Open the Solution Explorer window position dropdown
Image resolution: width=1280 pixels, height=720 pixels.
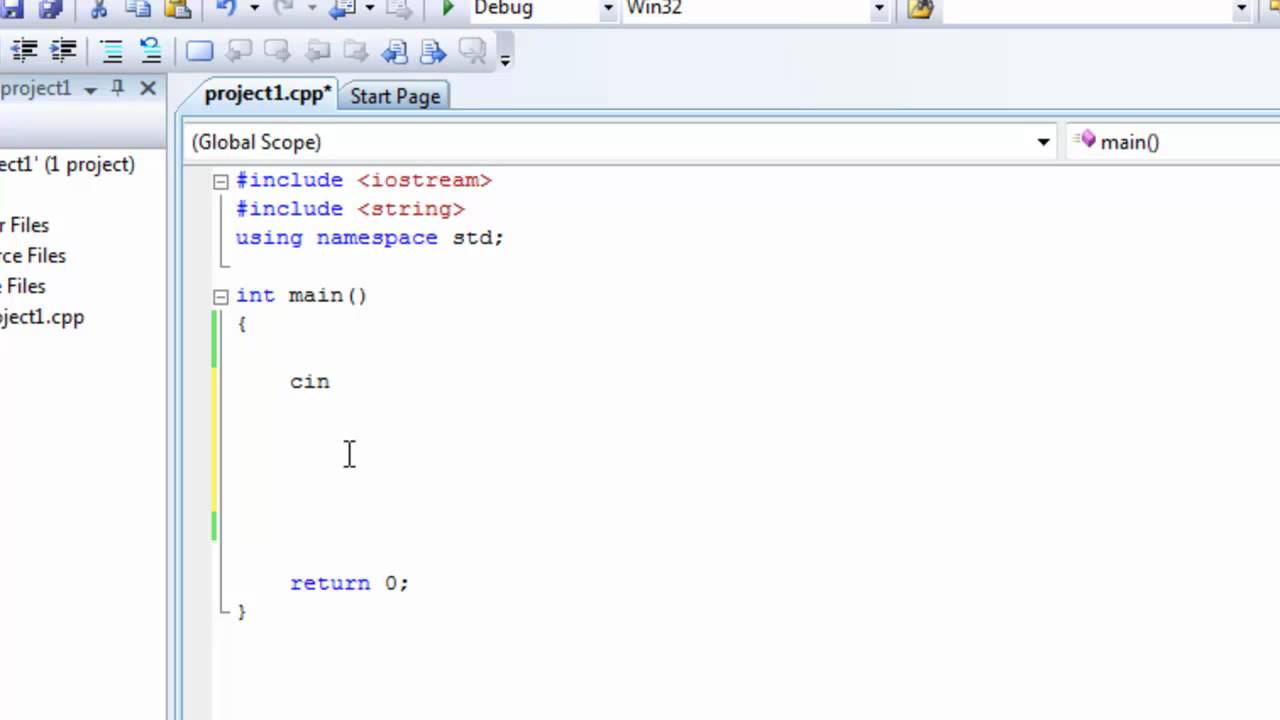pos(90,89)
